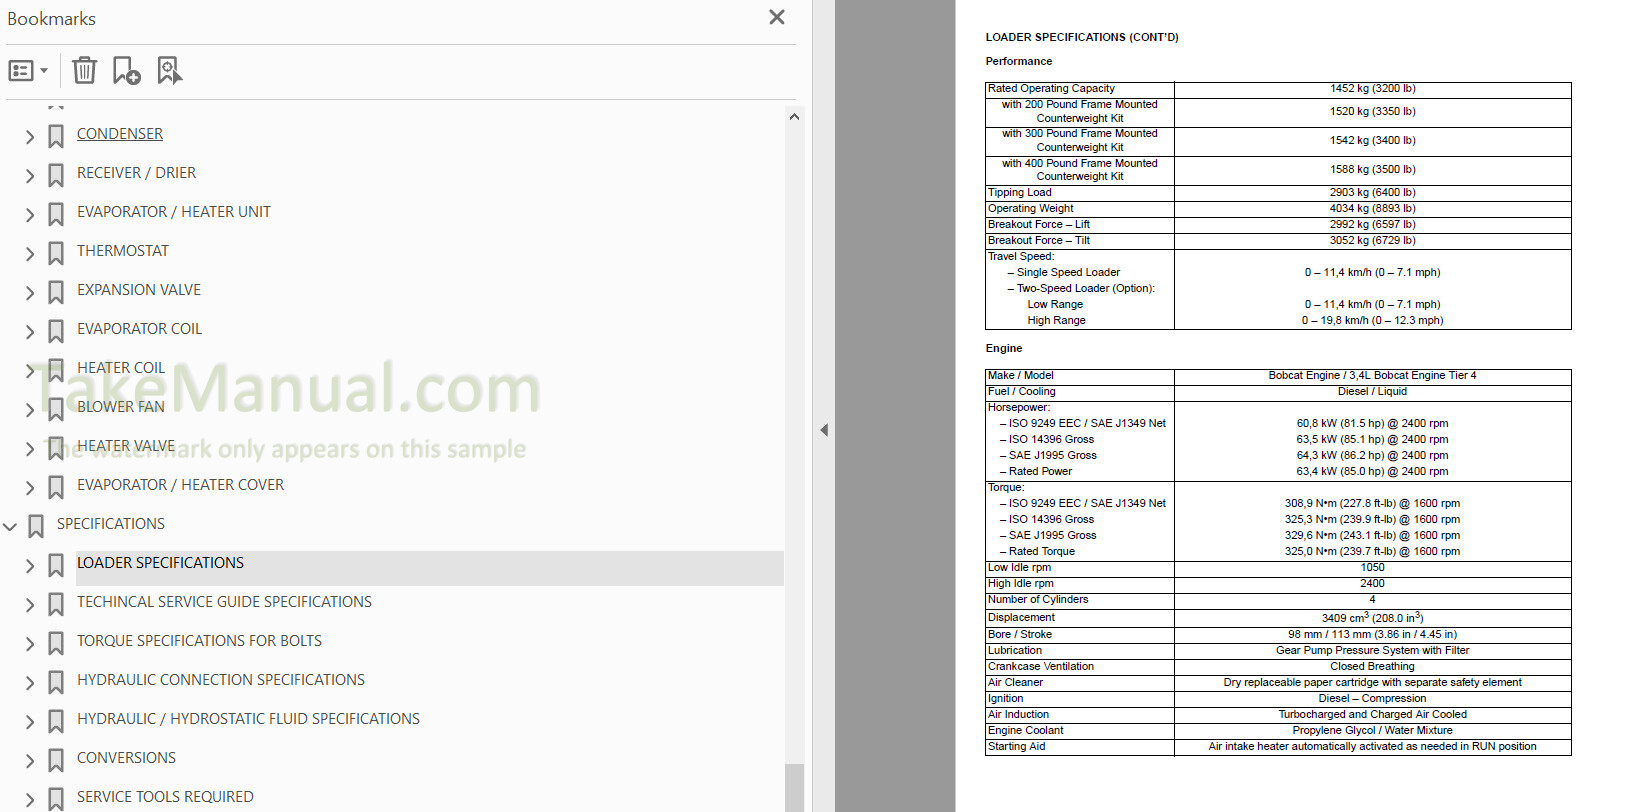Open the CONVERSIONS bookmark
Image resolution: width=1628 pixels, height=812 pixels.
click(x=126, y=758)
